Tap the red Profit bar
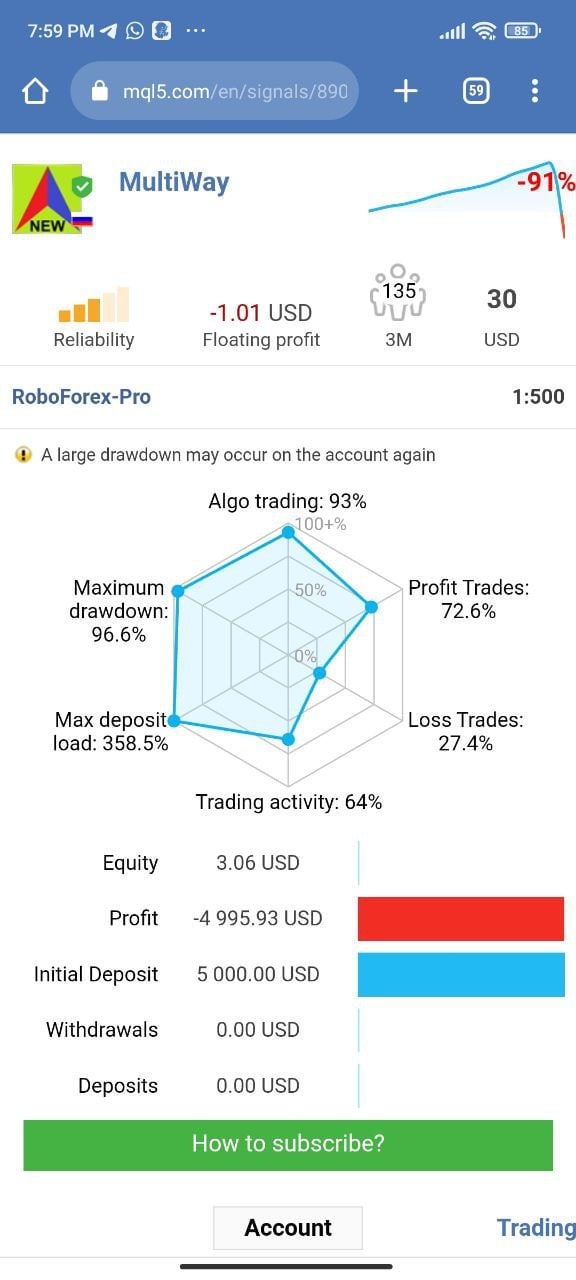 (x=461, y=918)
